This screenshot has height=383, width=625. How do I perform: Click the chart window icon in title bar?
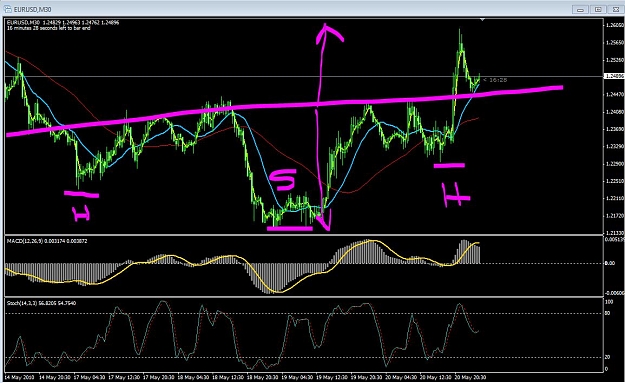(x=7, y=9)
